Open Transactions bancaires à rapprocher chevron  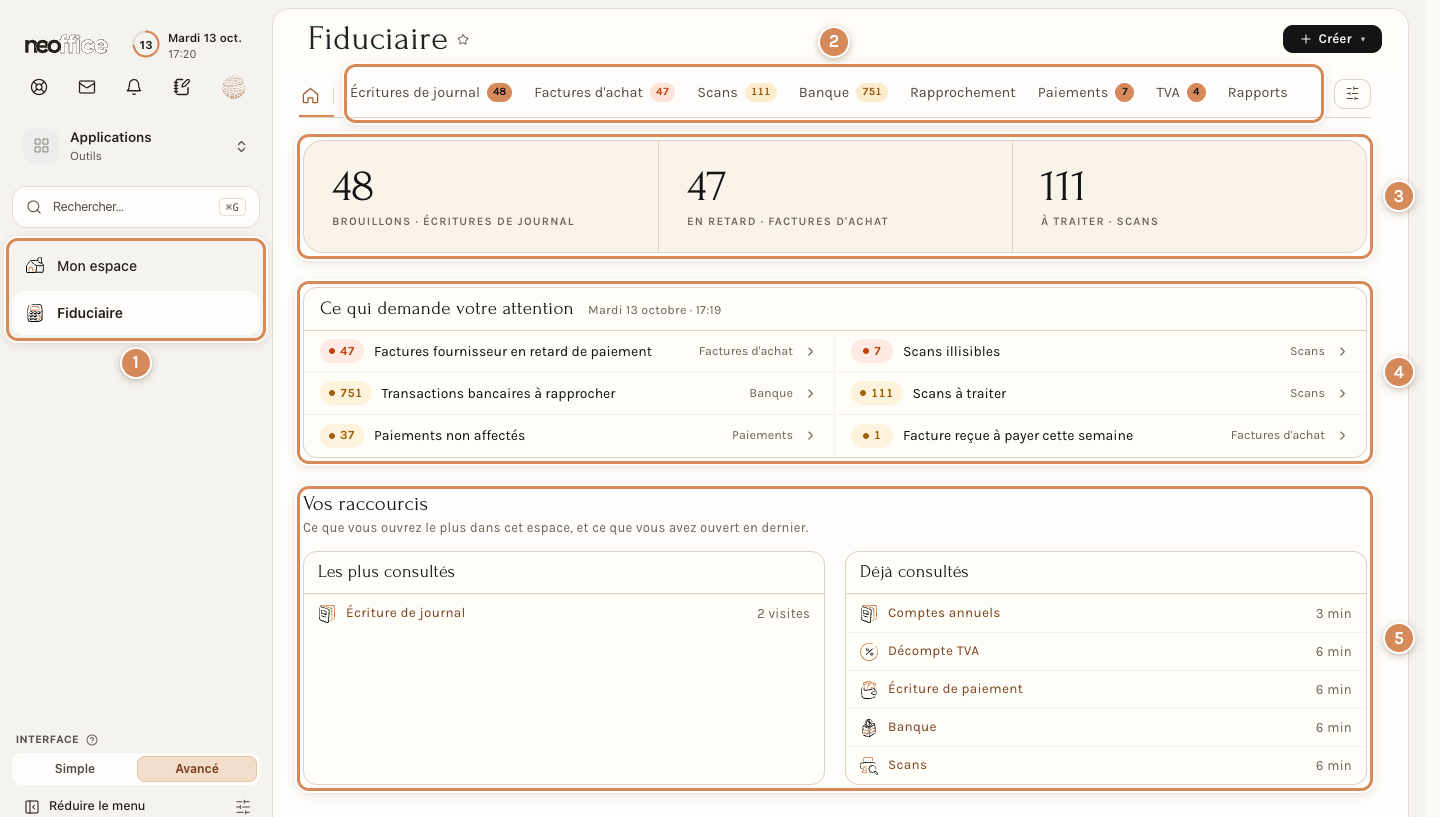click(810, 394)
